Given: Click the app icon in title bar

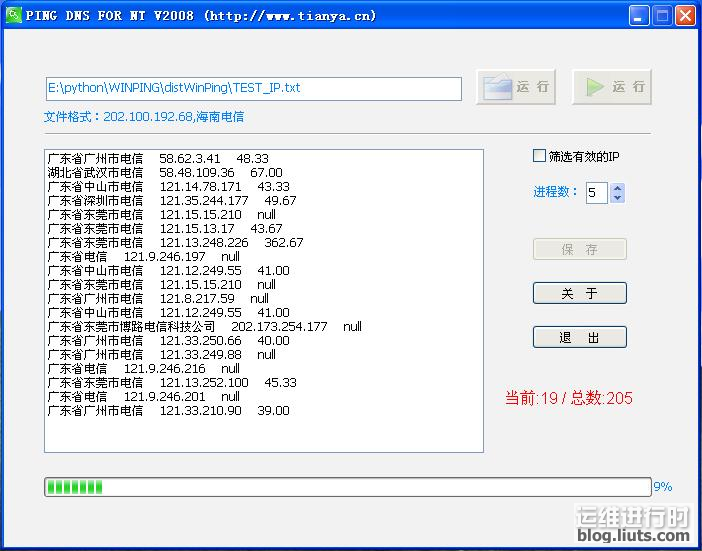Looking at the screenshot, I should 13,15.
